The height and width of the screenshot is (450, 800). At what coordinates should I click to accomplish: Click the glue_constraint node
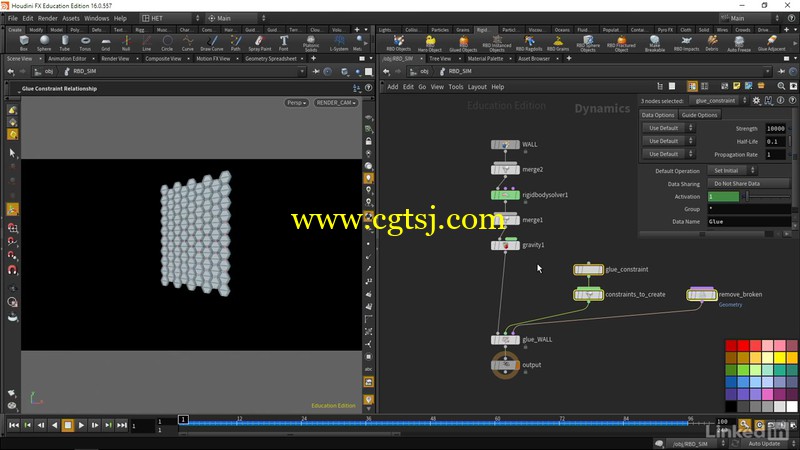[588, 269]
